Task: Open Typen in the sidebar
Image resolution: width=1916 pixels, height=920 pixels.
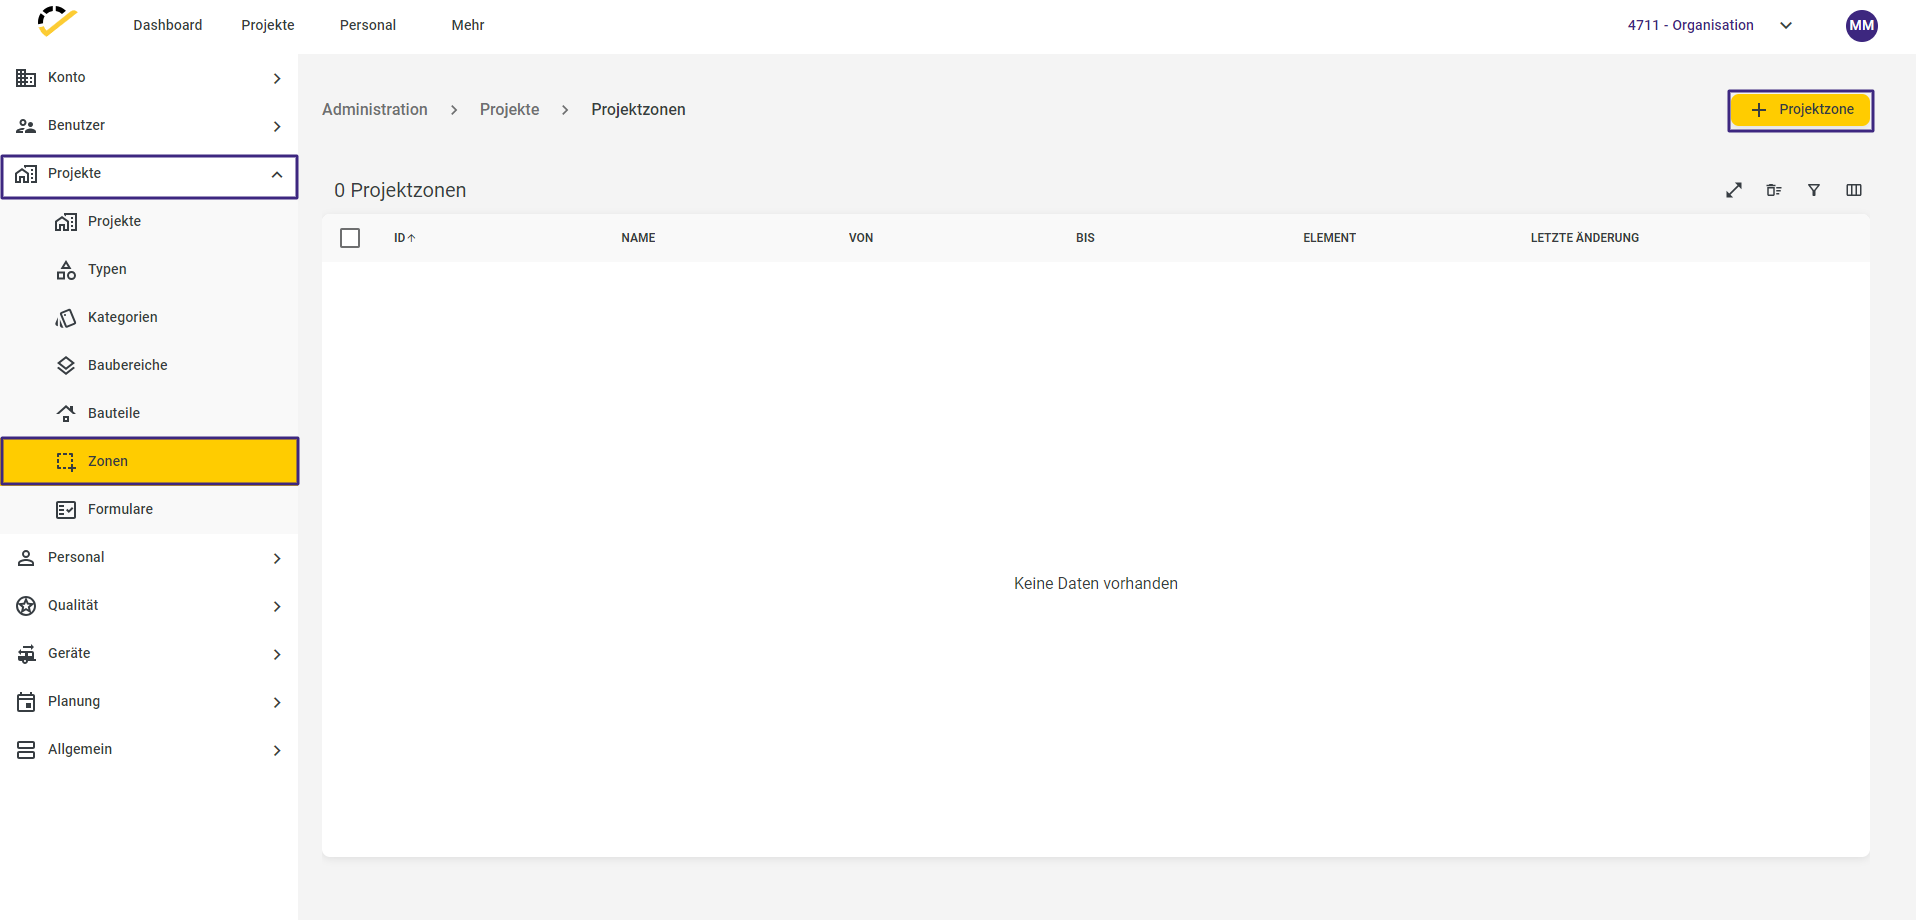Action: coord(107,269)
